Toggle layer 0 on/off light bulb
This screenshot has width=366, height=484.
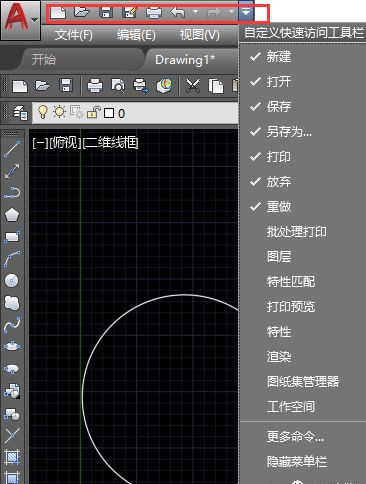coord(43,112)
